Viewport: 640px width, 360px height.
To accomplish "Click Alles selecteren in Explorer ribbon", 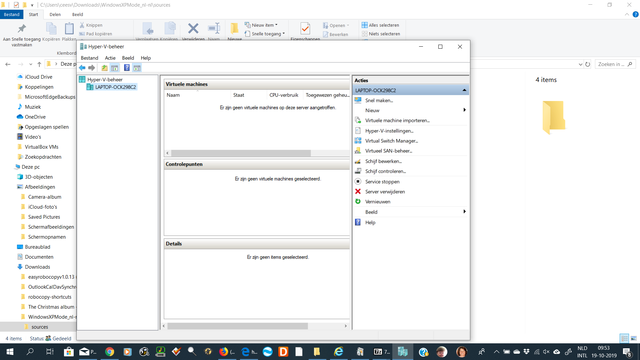I will click(380, 25).
